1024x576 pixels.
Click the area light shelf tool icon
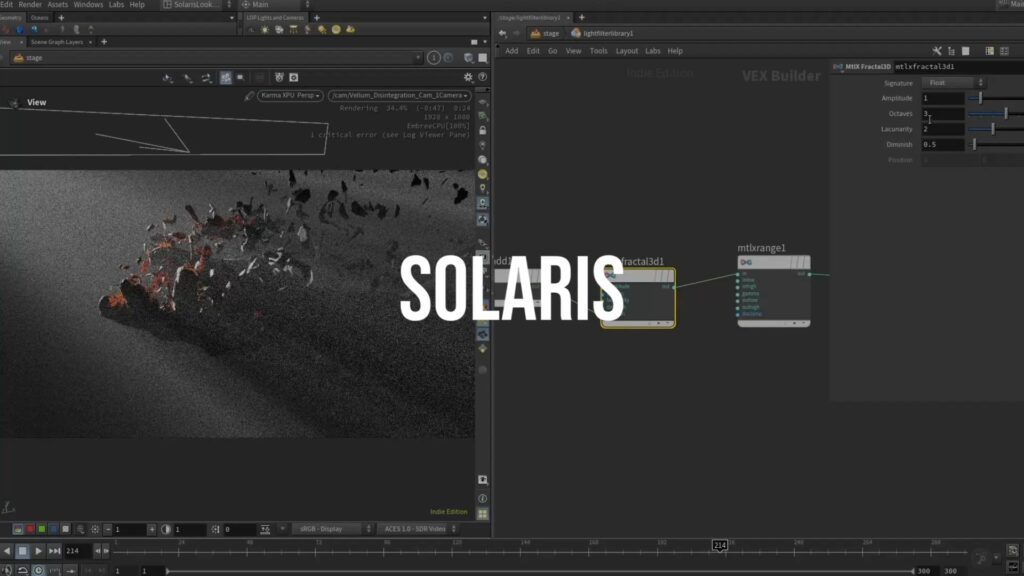point(293,29)
